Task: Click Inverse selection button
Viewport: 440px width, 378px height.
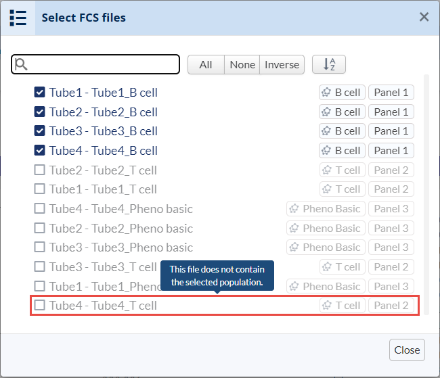Action: [282, 65]
